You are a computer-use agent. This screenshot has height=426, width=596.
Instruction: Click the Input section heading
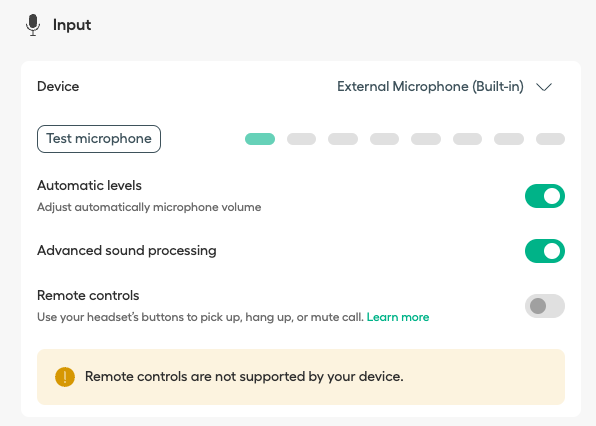tap(72, 25)
